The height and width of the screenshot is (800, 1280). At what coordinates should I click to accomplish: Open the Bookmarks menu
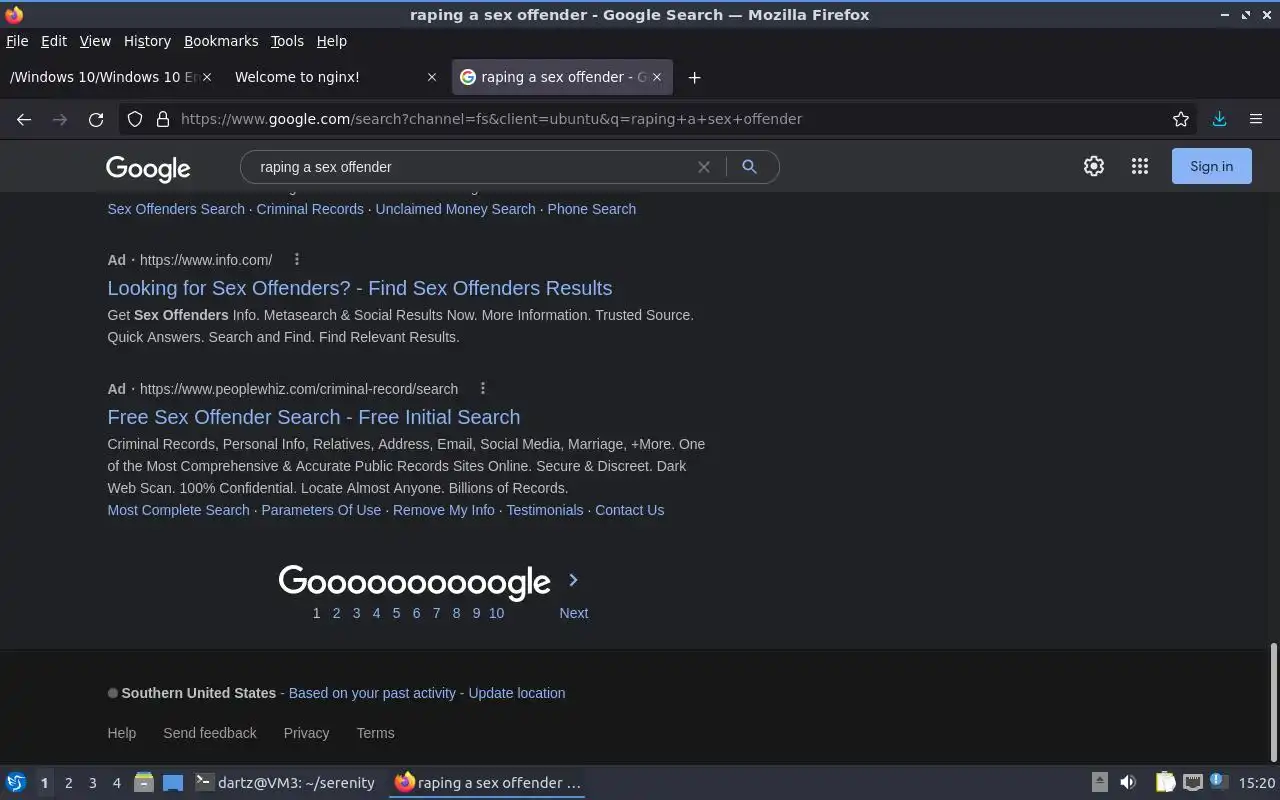click(221, 41)
